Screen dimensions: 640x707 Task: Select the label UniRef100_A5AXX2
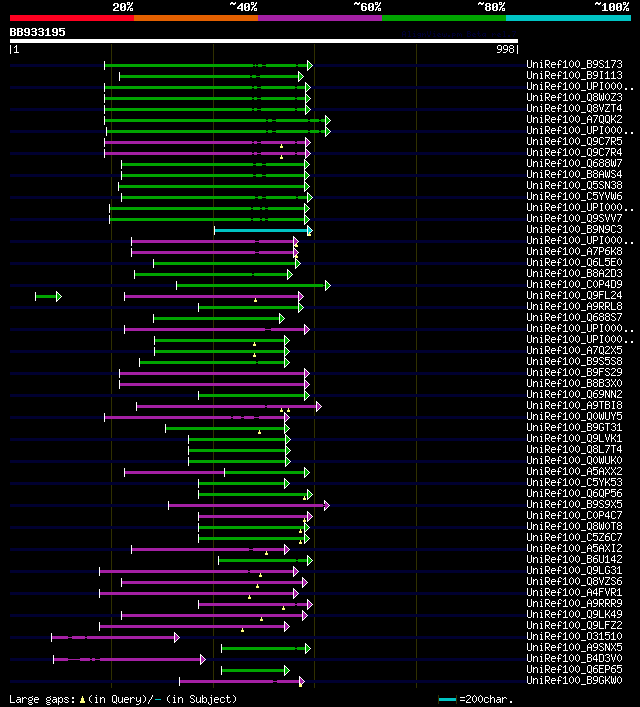click(574, 471)
